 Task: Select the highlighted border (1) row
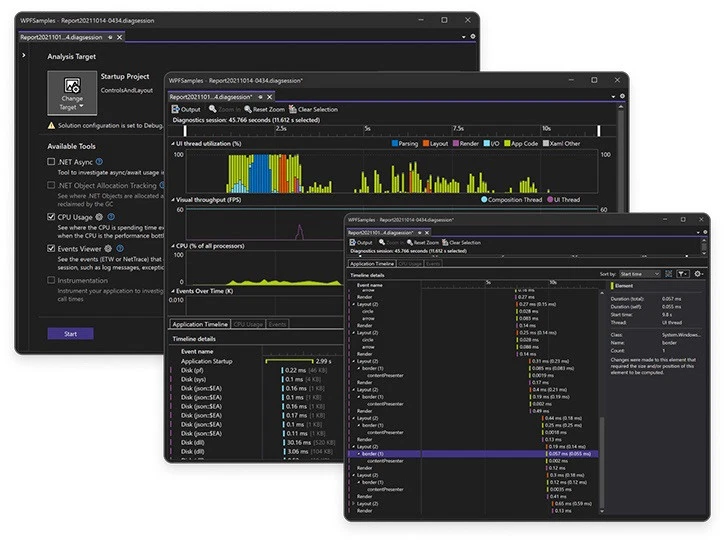473,454
